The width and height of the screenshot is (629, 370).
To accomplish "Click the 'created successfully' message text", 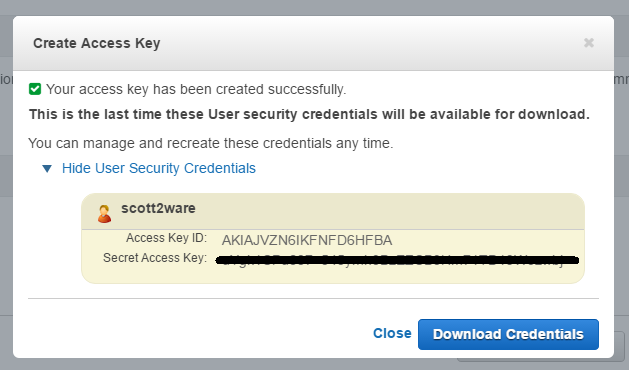I will 196,89.
